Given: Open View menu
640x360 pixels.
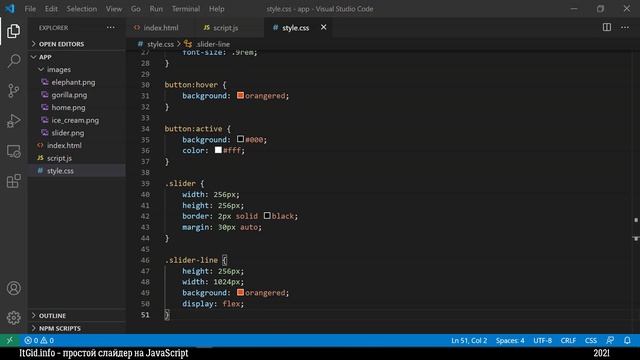Looking at the screenshot, I should click(x=113, y=9).
